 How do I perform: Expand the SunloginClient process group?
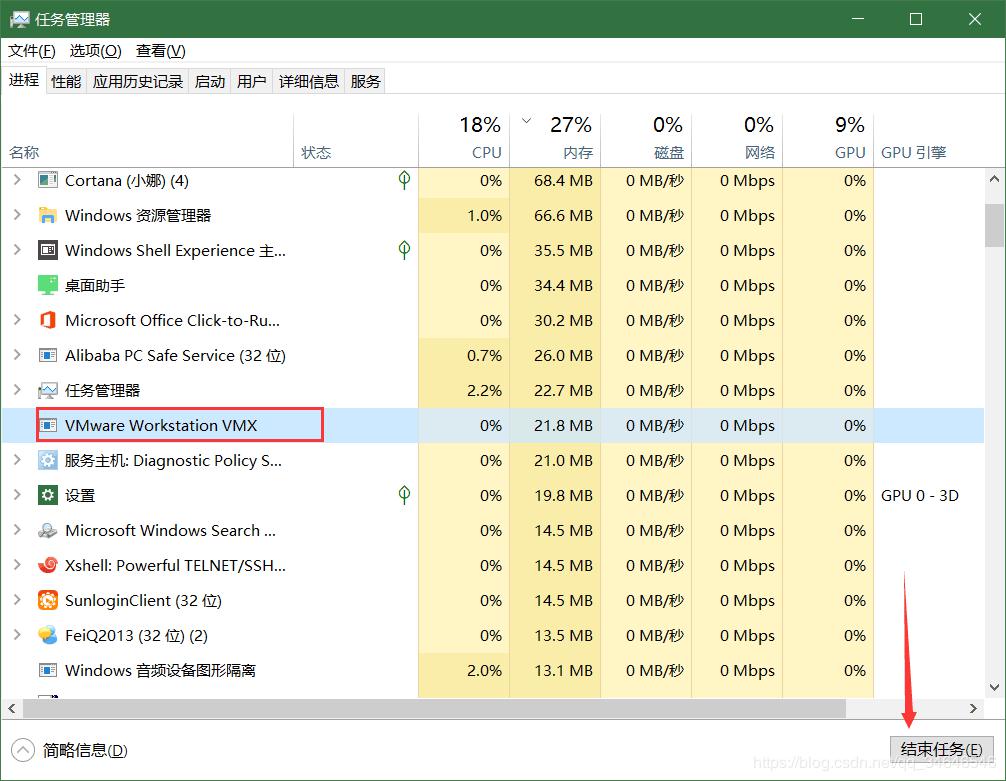pyautogui.click(x=17, y=601)
